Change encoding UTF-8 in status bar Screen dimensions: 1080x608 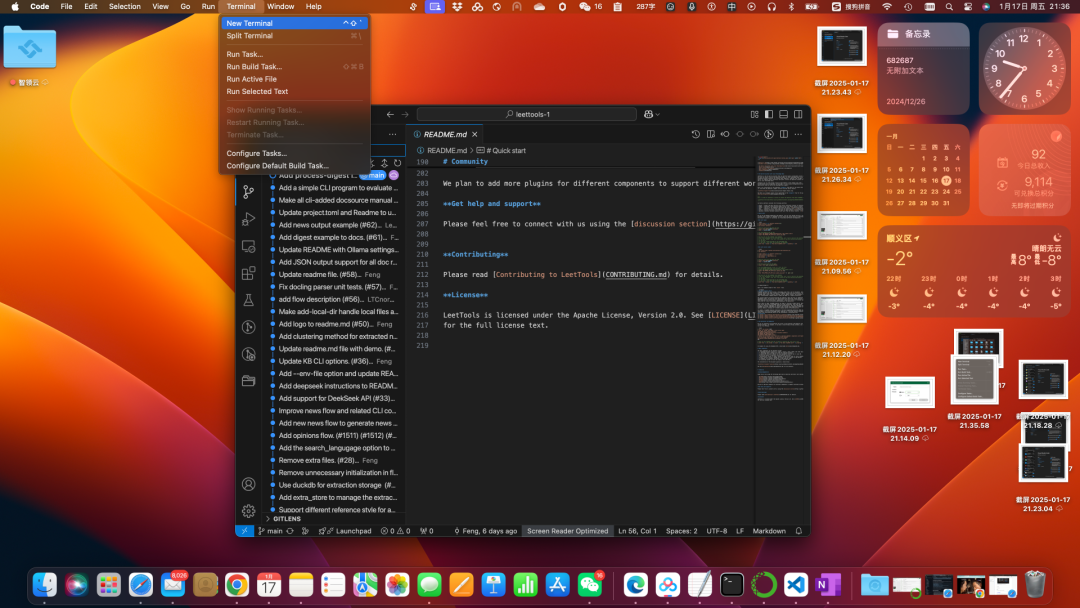coord(716,531)
